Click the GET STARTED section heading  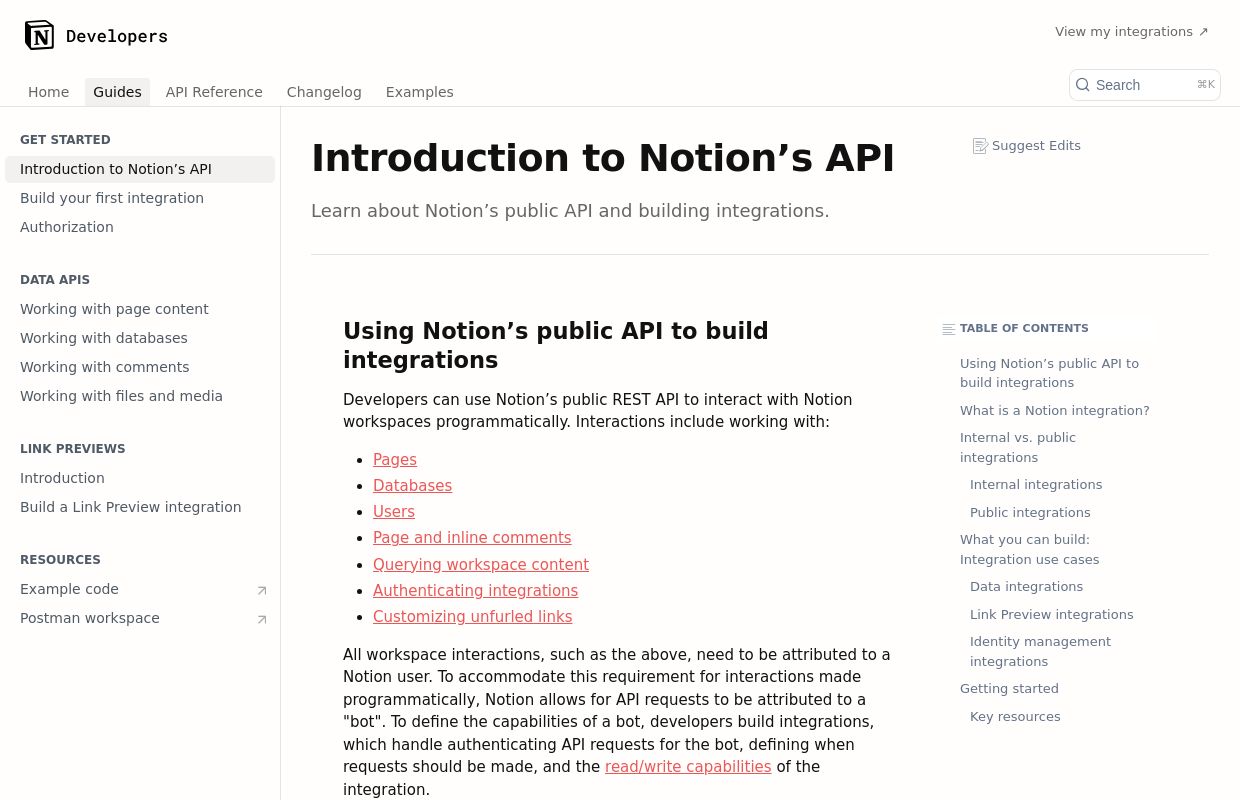point(65,140)
